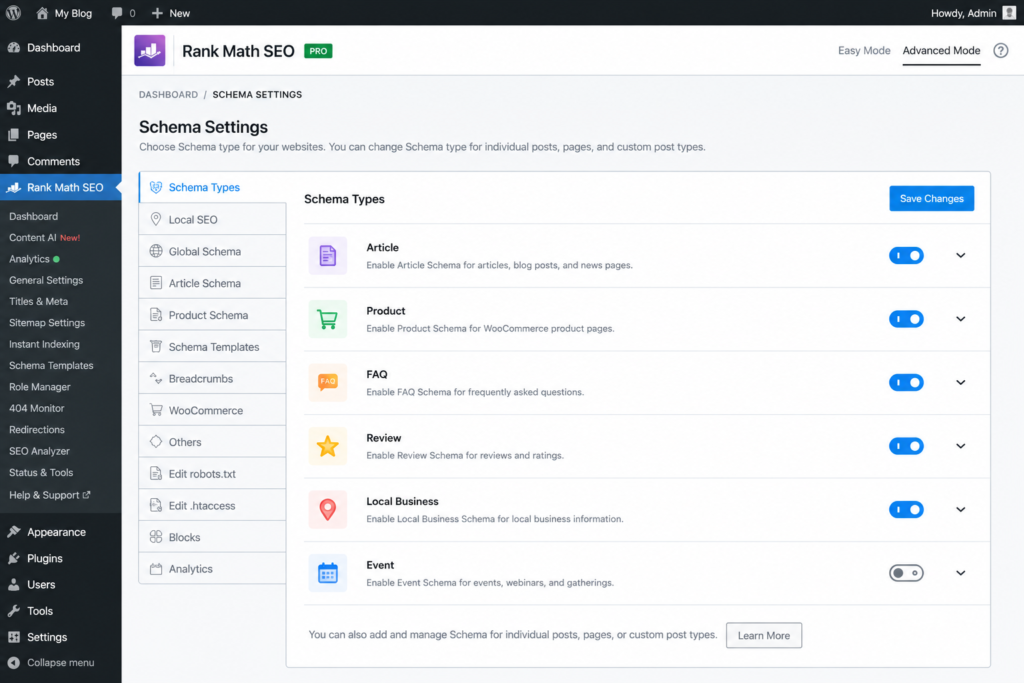Image resolution: width=1024 pixels, height=683 pixels.
Task: Click the Local SEO pin icon in tabs
Action: pyautogui.click(x=155, y=219)
